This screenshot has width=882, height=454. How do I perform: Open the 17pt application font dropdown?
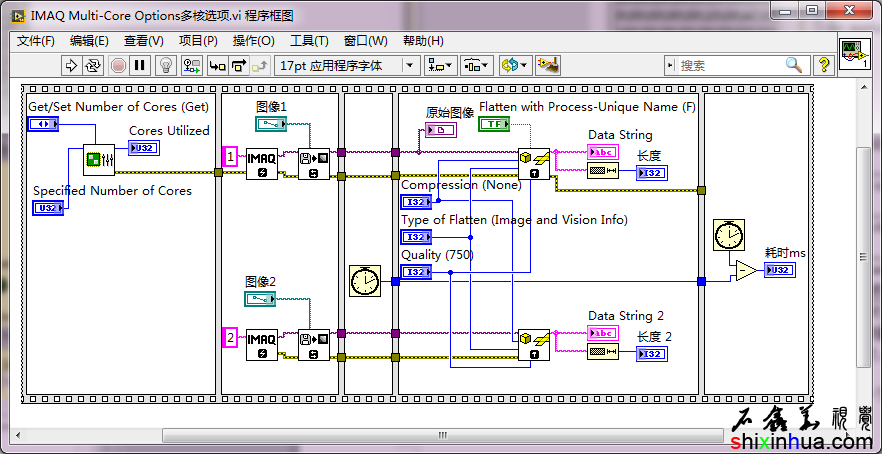(x=348, y=65)
